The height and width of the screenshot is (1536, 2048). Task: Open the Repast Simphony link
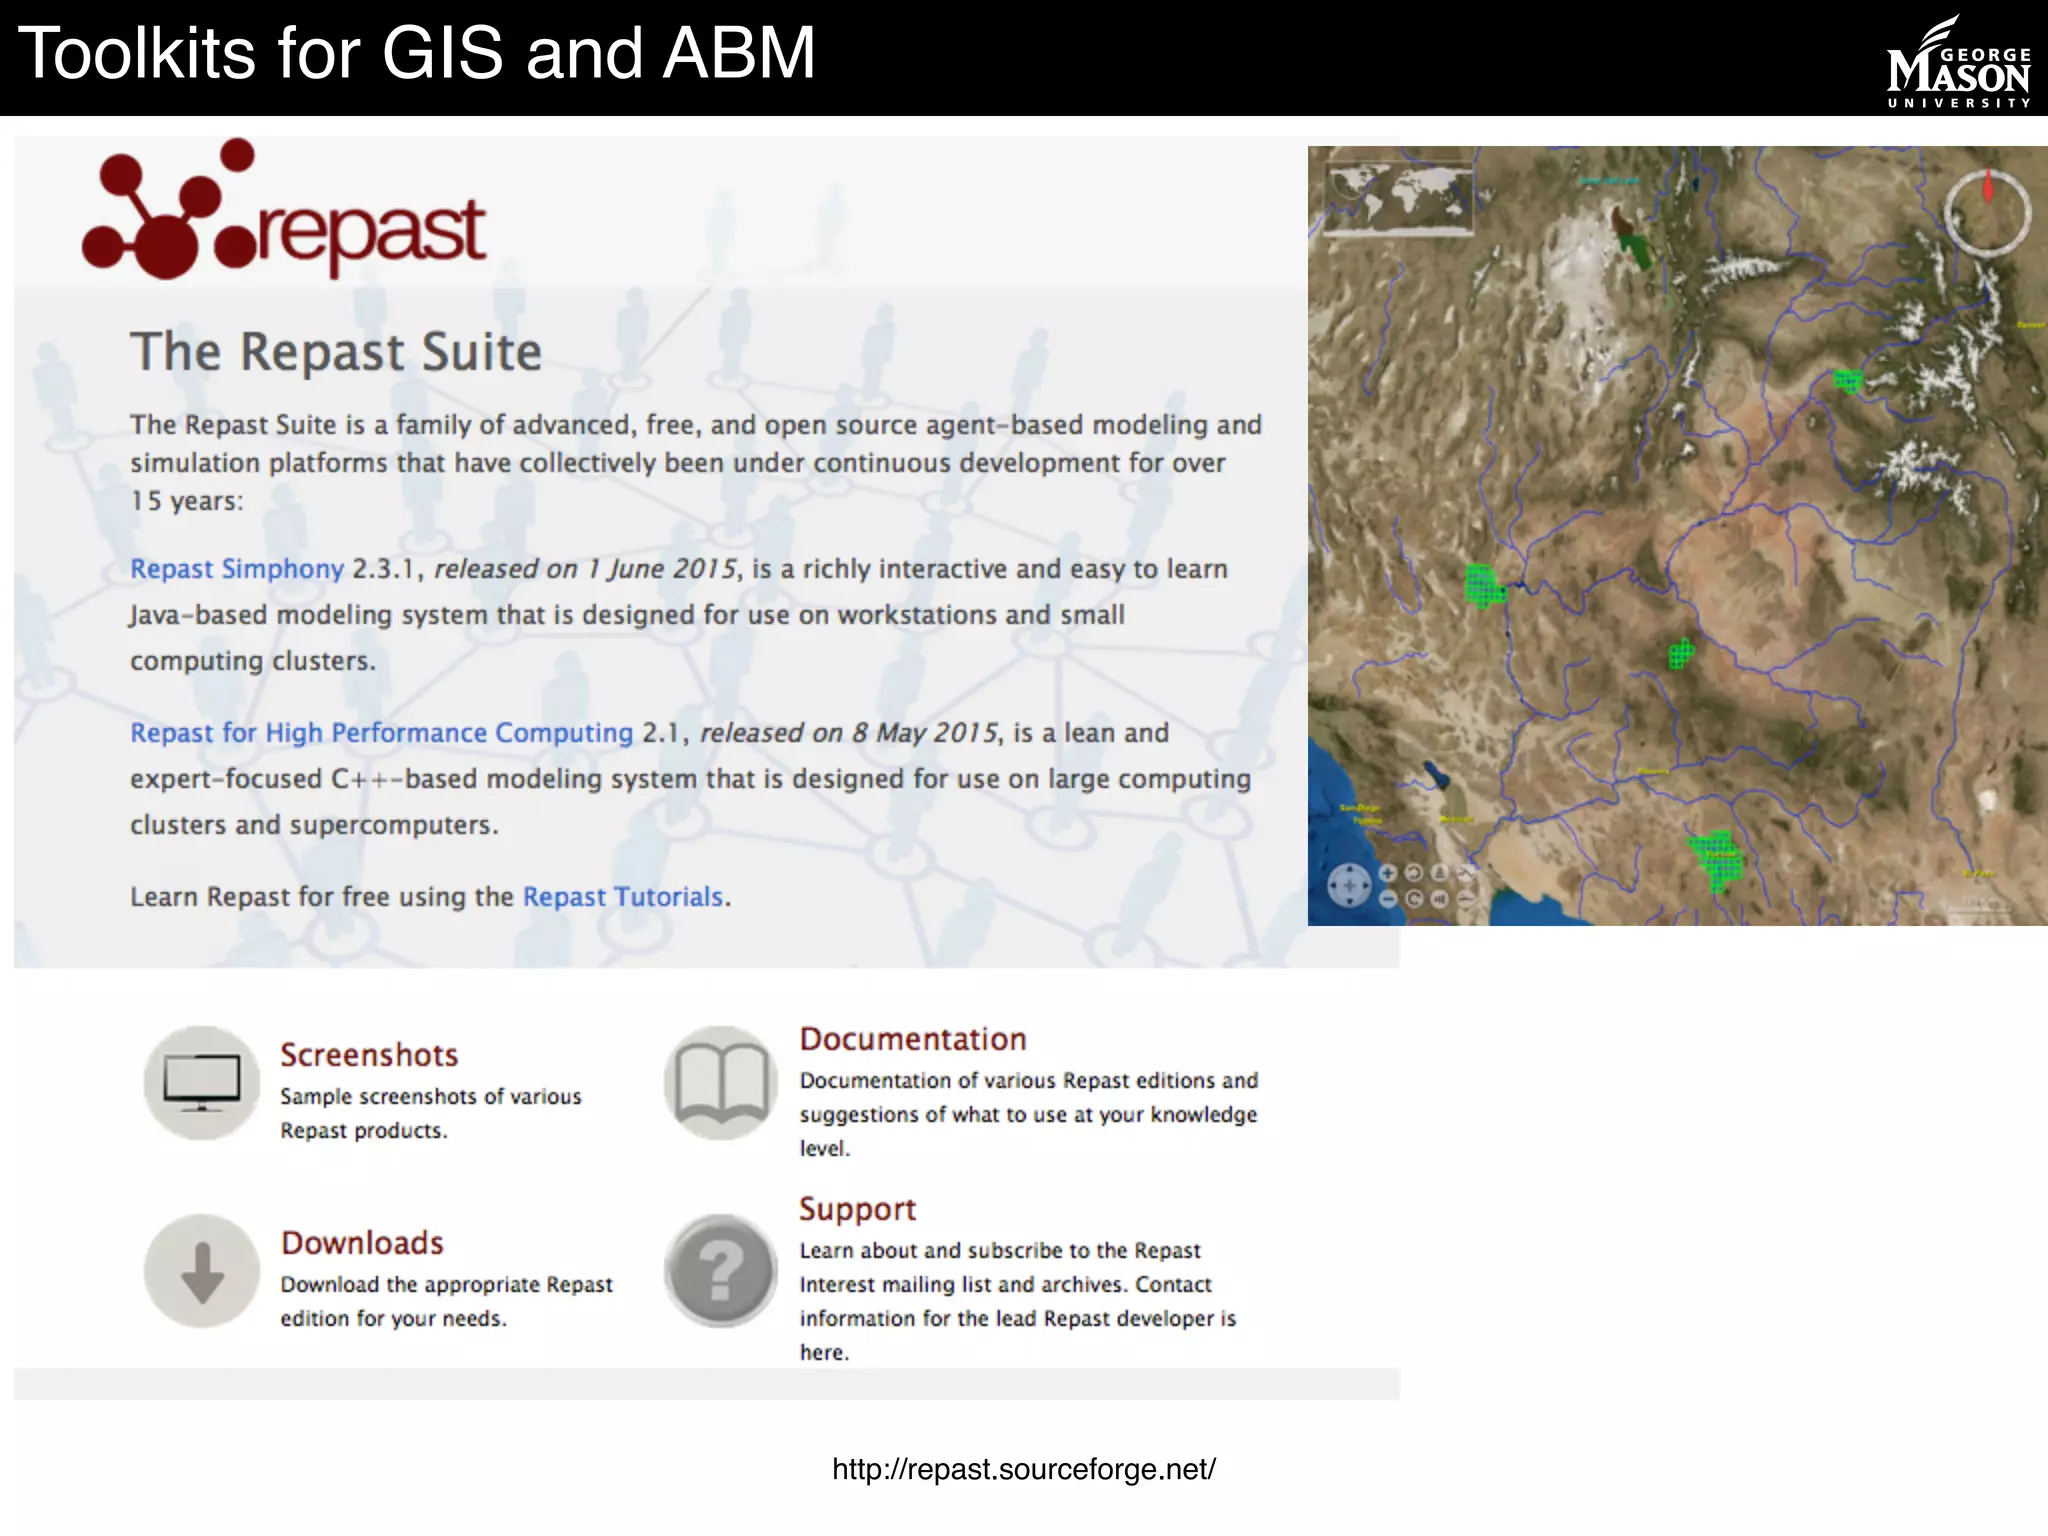pos(237,569)
